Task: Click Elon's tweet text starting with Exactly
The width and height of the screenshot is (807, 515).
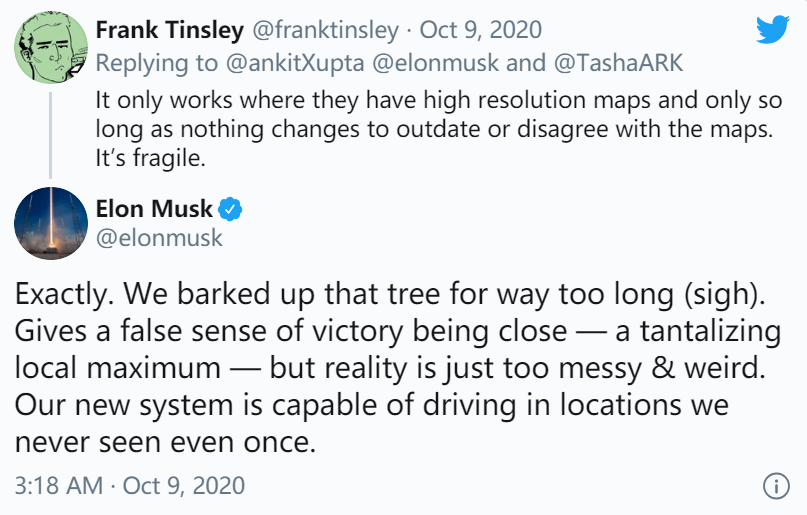Action: 397,367
